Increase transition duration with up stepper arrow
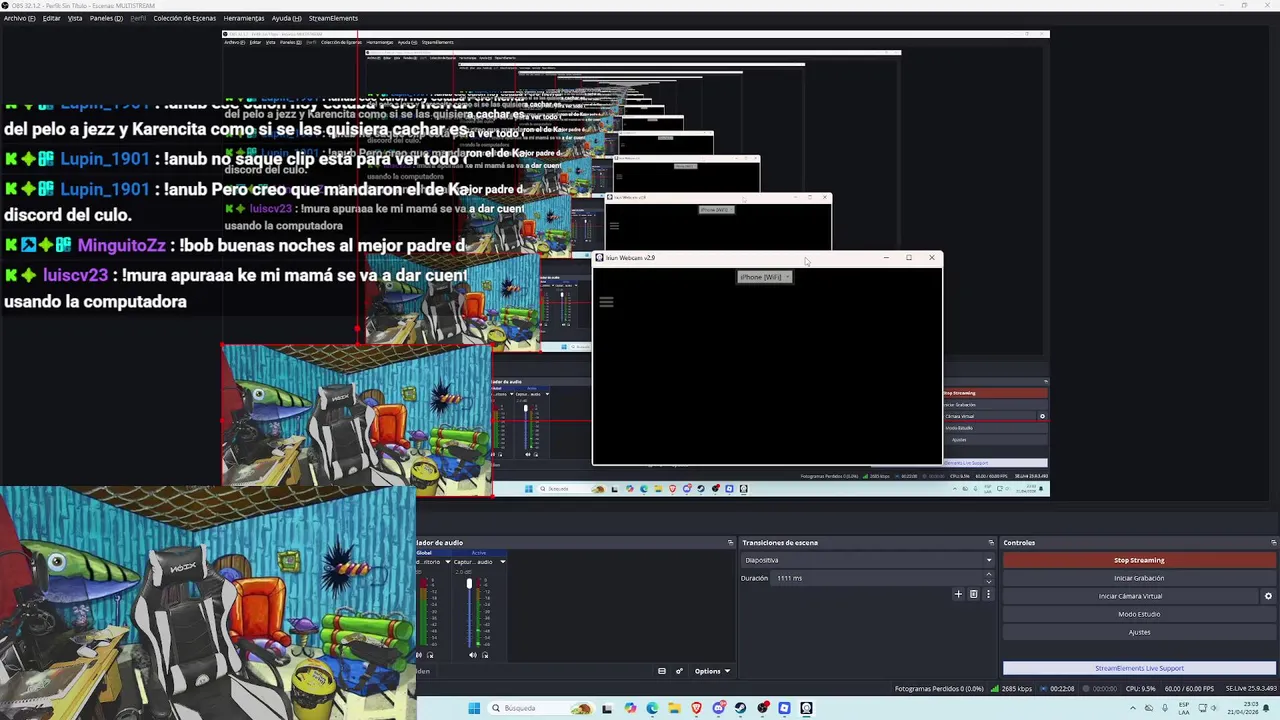Viewport: 1280px width, 720px height. (989, 575)
